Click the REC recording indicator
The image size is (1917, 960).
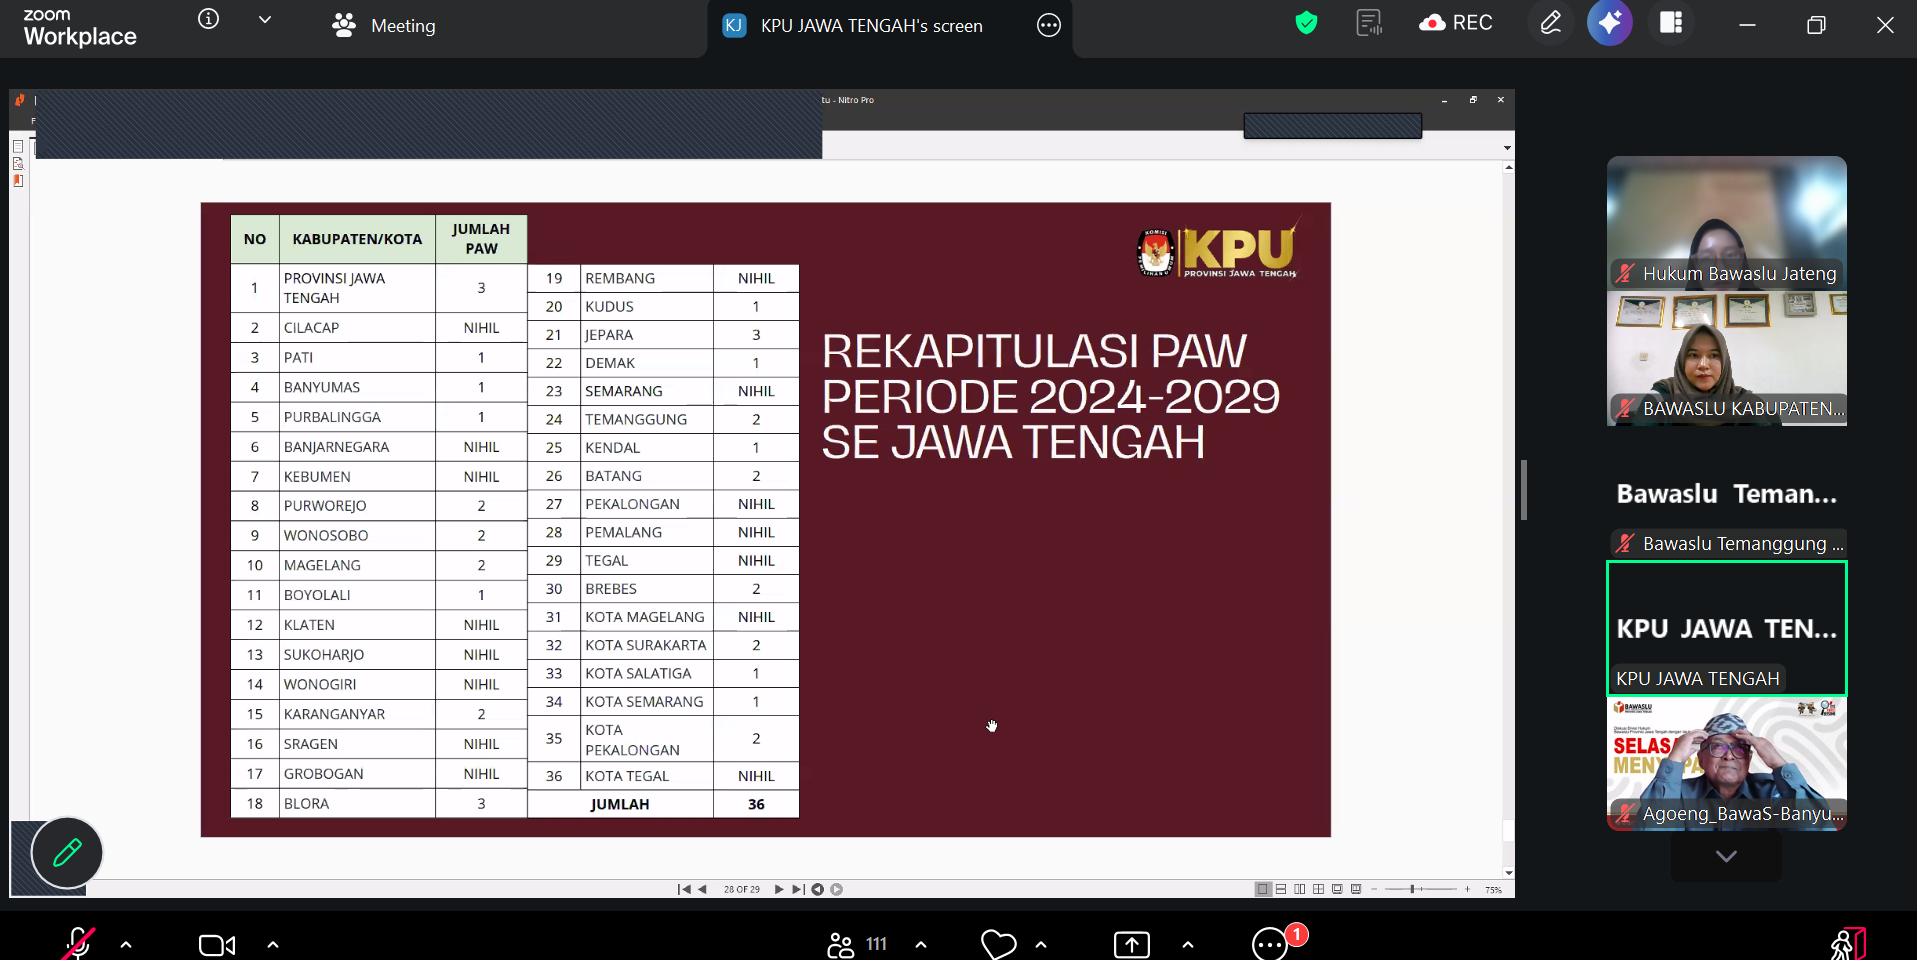coord(1456,23)
